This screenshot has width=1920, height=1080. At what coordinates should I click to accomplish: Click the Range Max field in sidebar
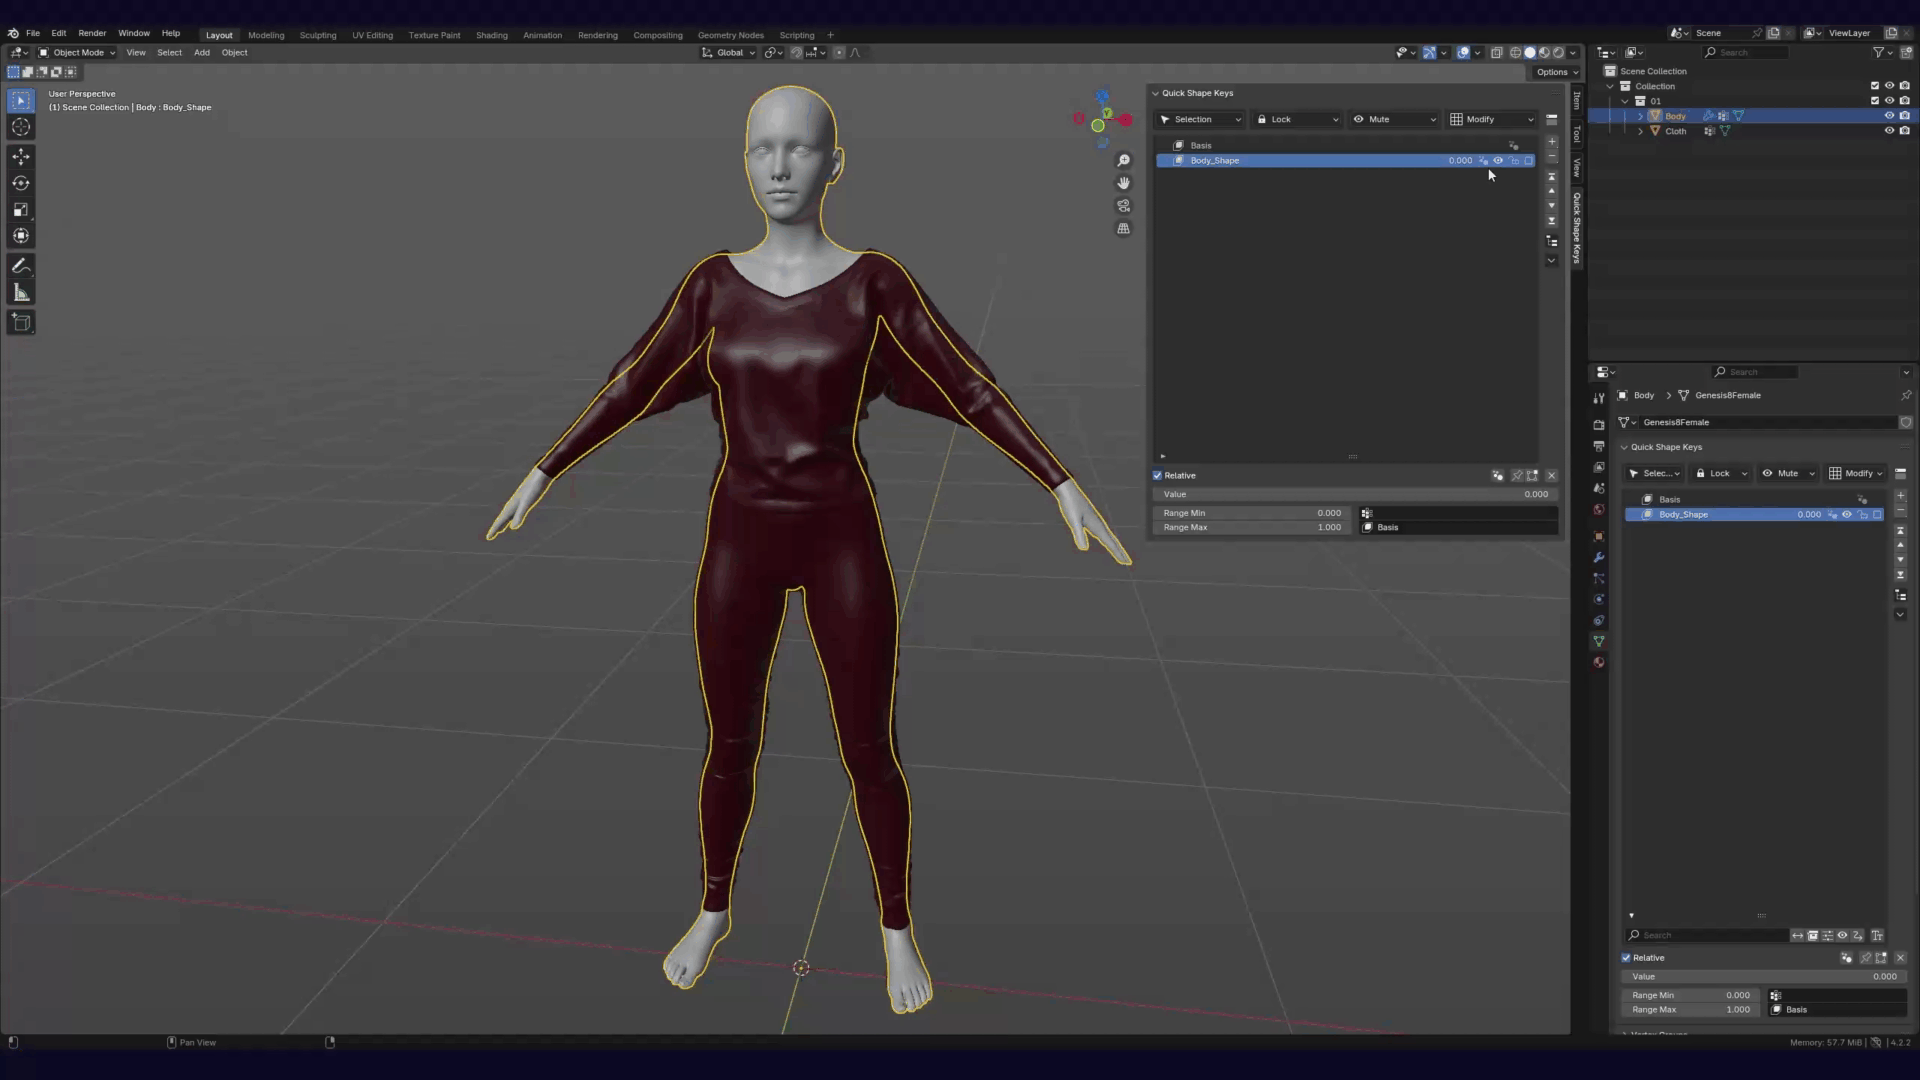1253,528
